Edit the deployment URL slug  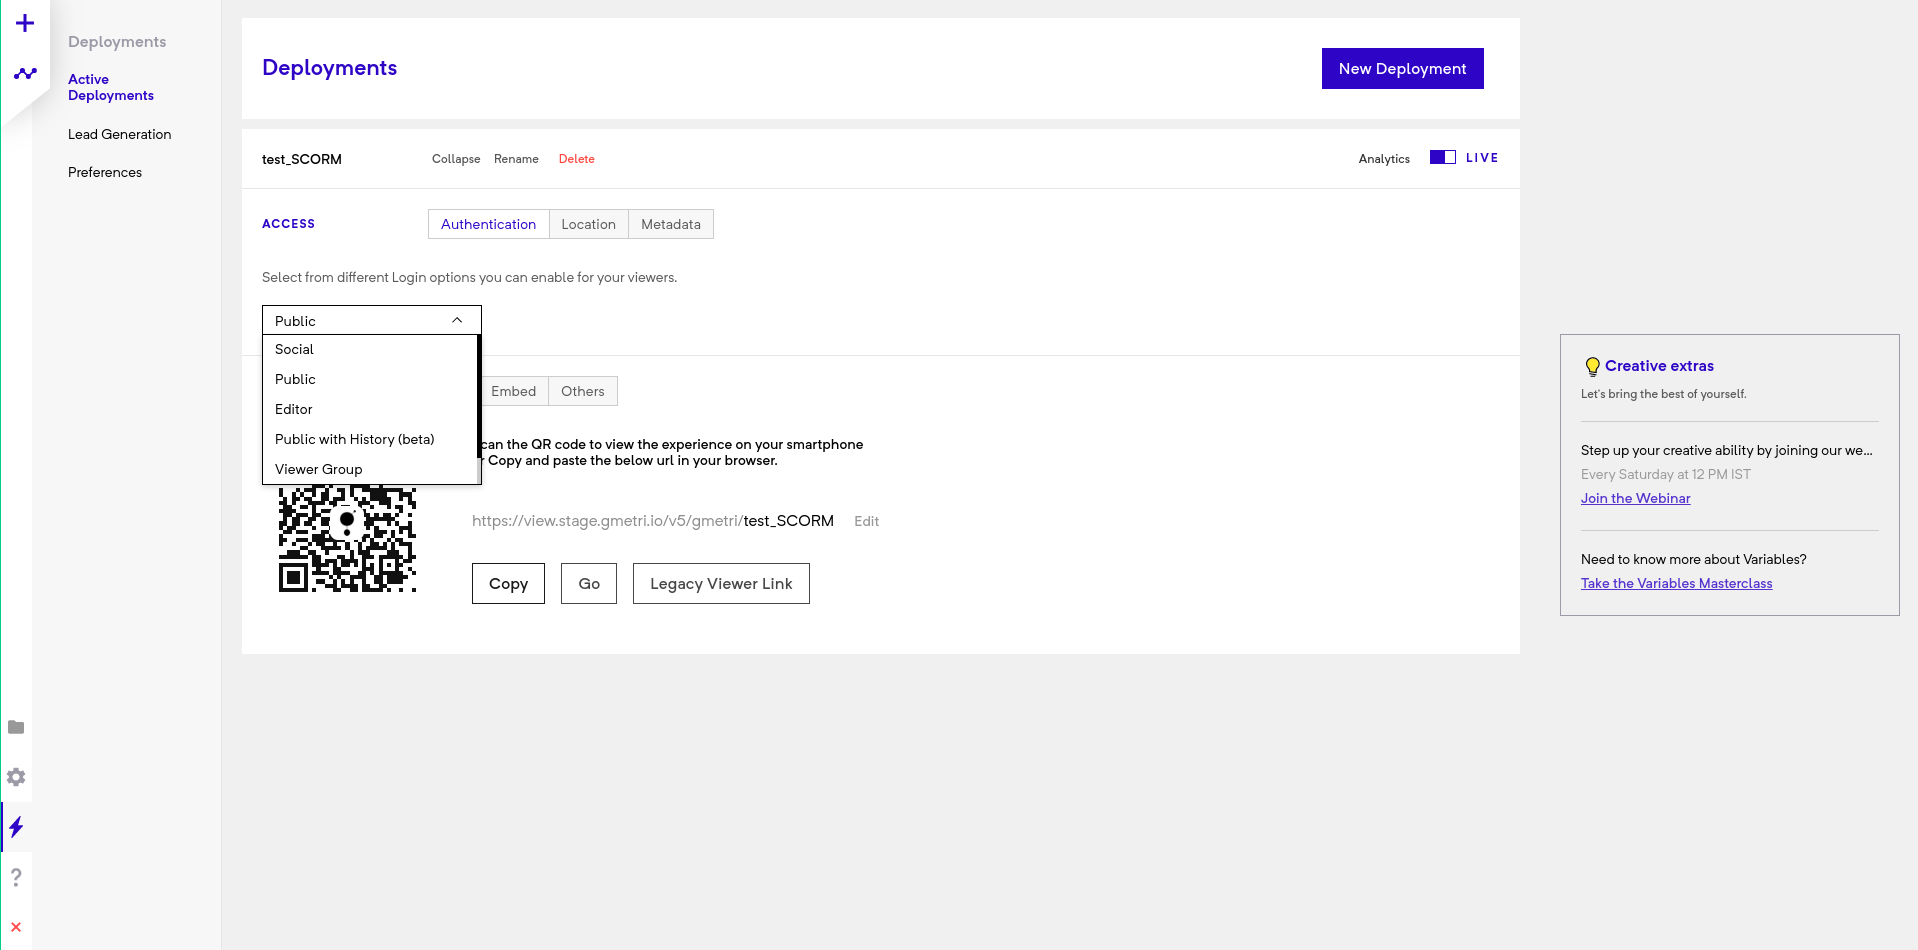pyautogui.click(x=866, y=521)
